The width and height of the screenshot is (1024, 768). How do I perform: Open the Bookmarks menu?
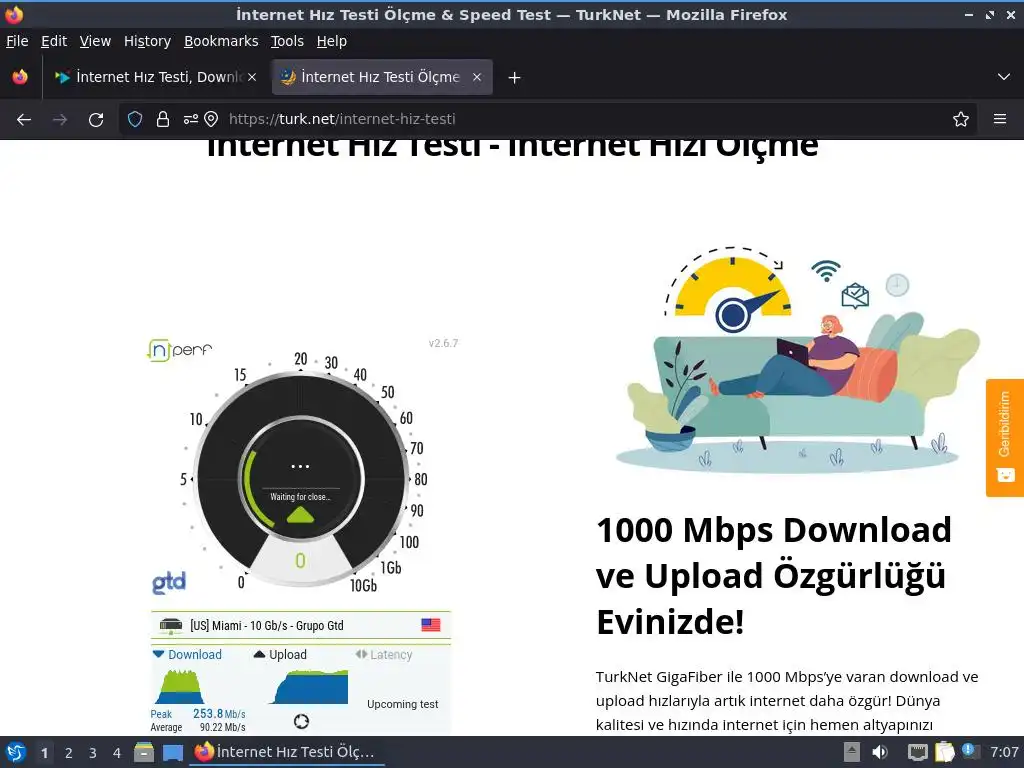(x=221, y=41)
